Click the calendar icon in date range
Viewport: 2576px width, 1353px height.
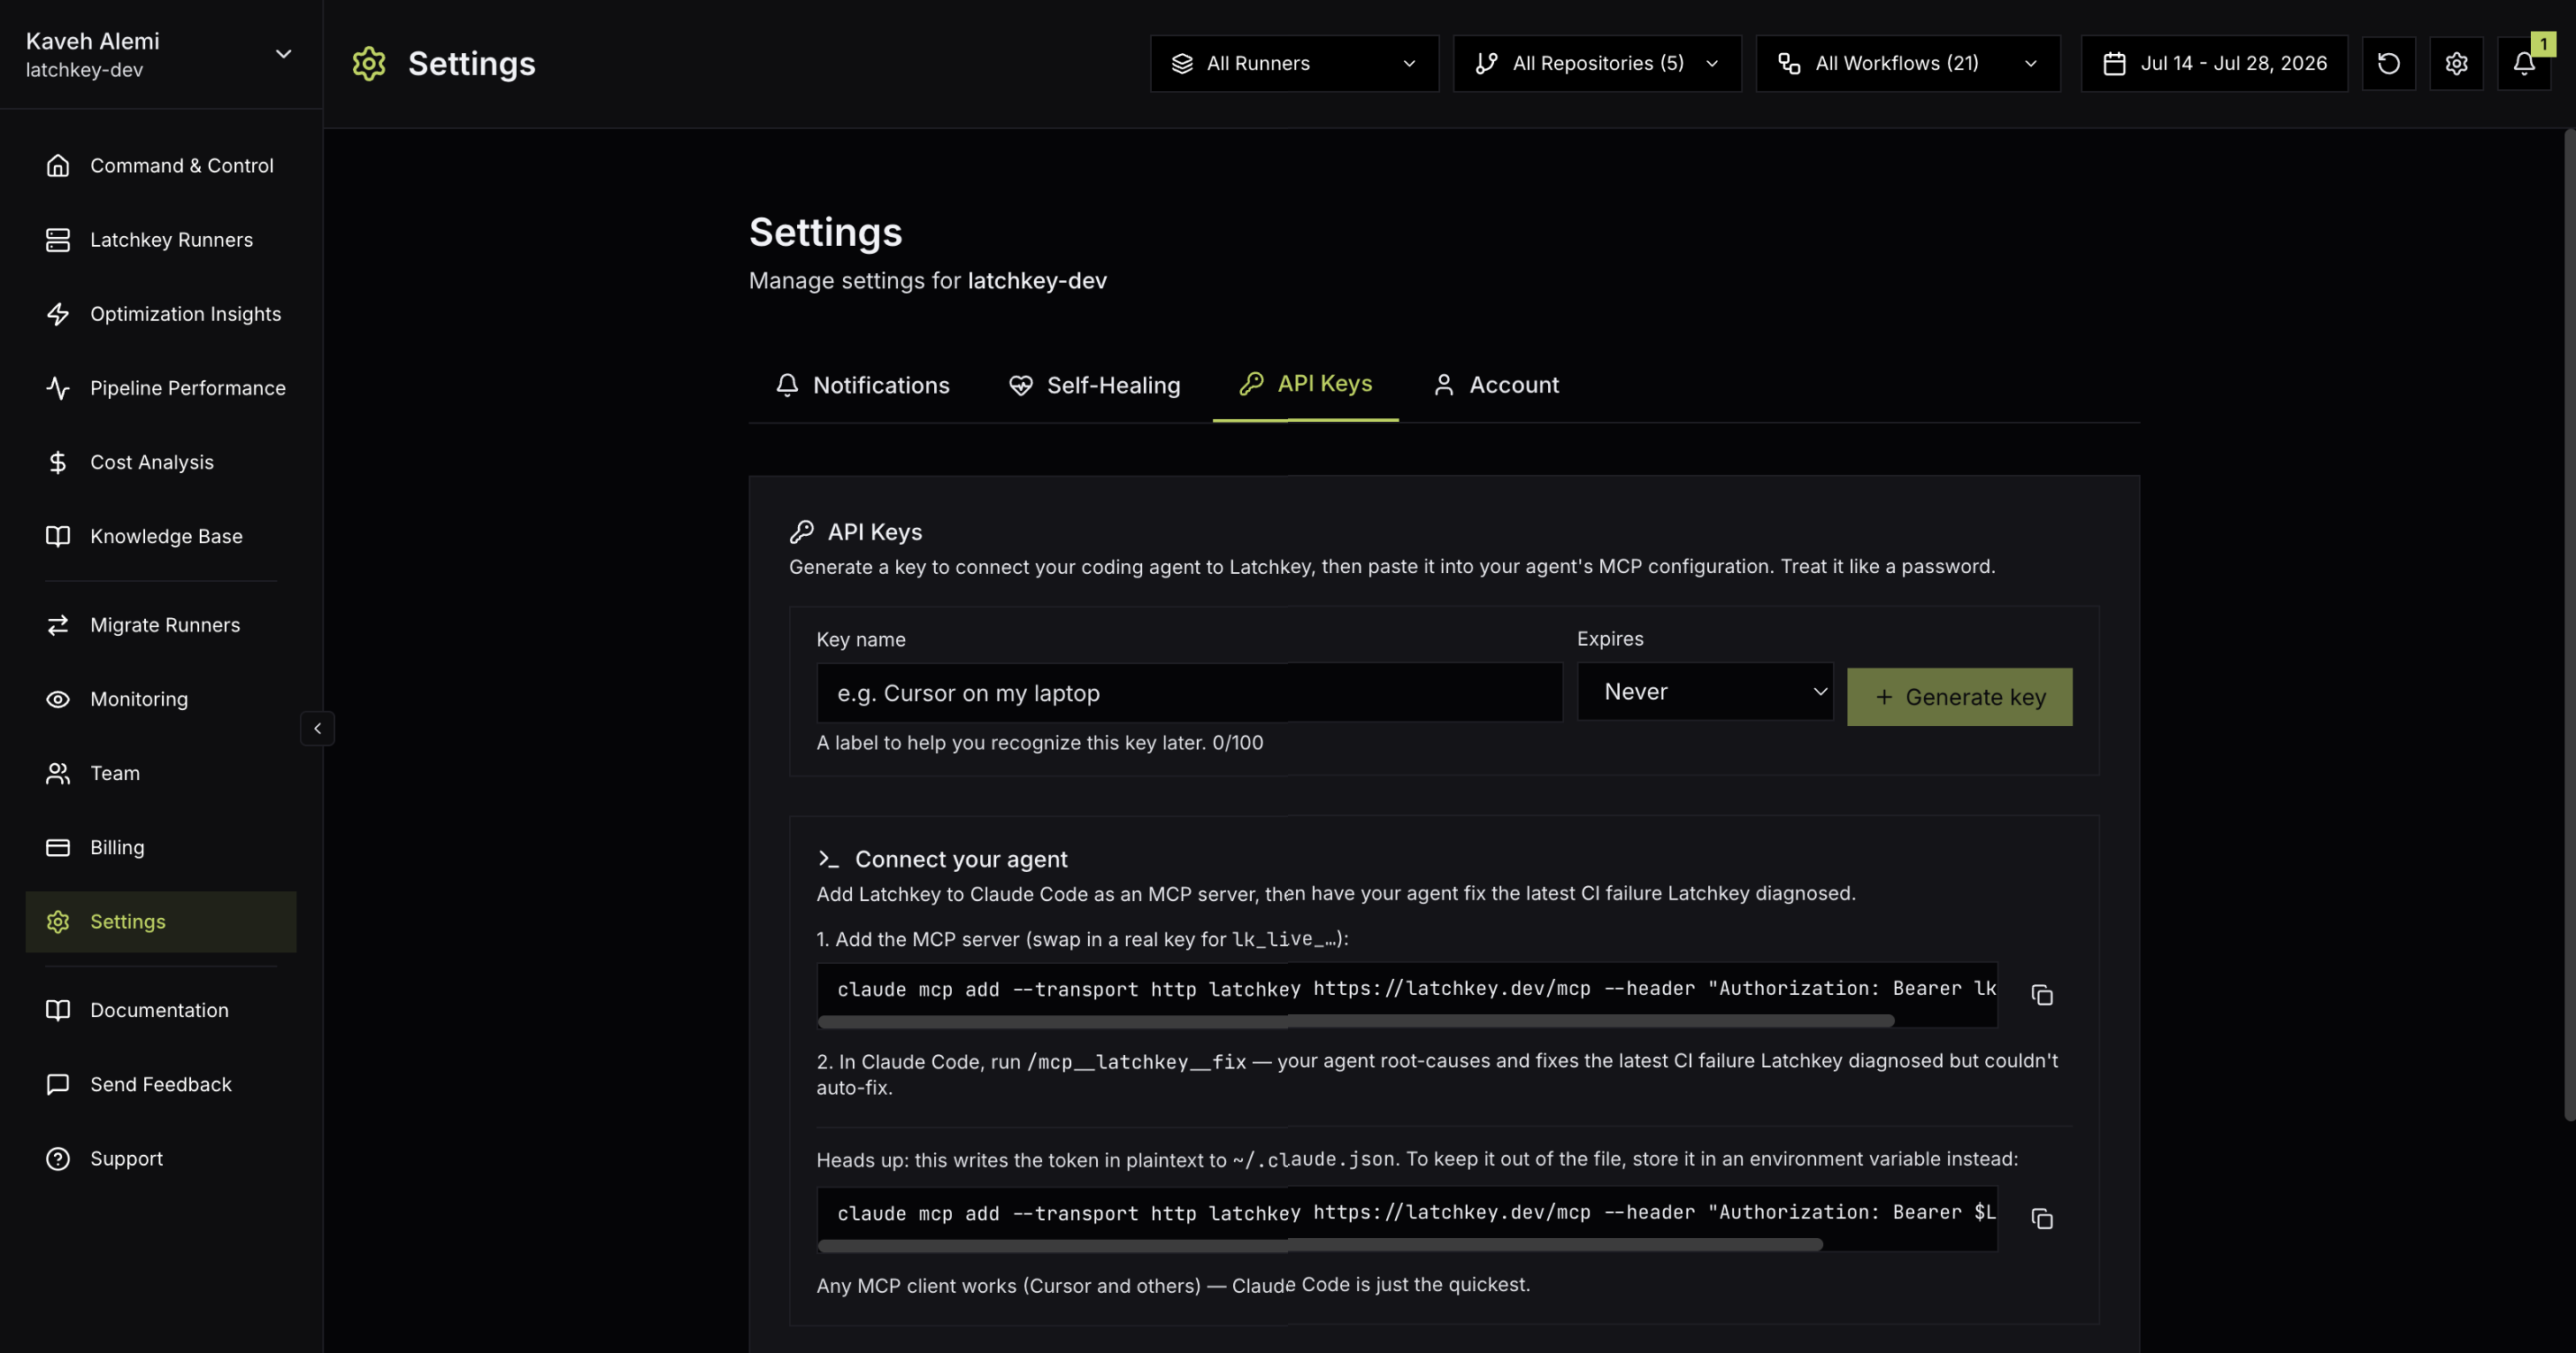pyautogui.click(x=2114, y=63)
